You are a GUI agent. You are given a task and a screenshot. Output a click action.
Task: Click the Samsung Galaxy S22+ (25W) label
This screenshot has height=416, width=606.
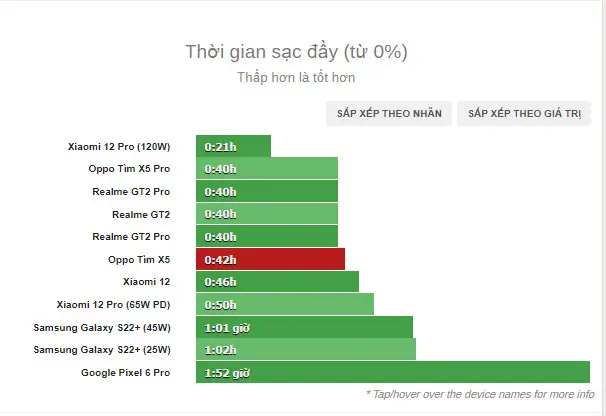(x=102, y=350)
